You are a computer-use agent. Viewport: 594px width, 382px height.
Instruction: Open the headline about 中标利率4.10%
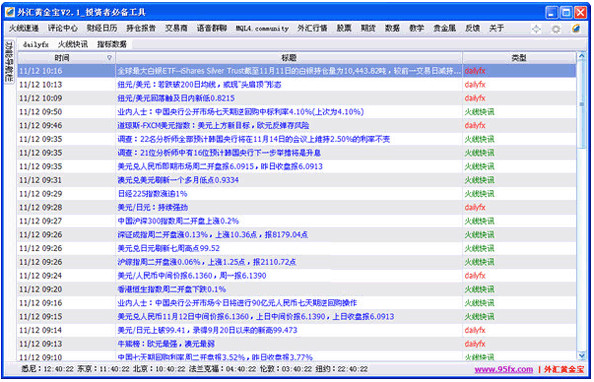point(241,112)
